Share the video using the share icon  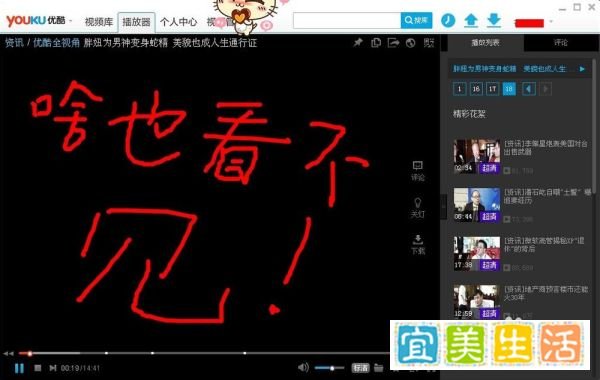tap(393, 43)
